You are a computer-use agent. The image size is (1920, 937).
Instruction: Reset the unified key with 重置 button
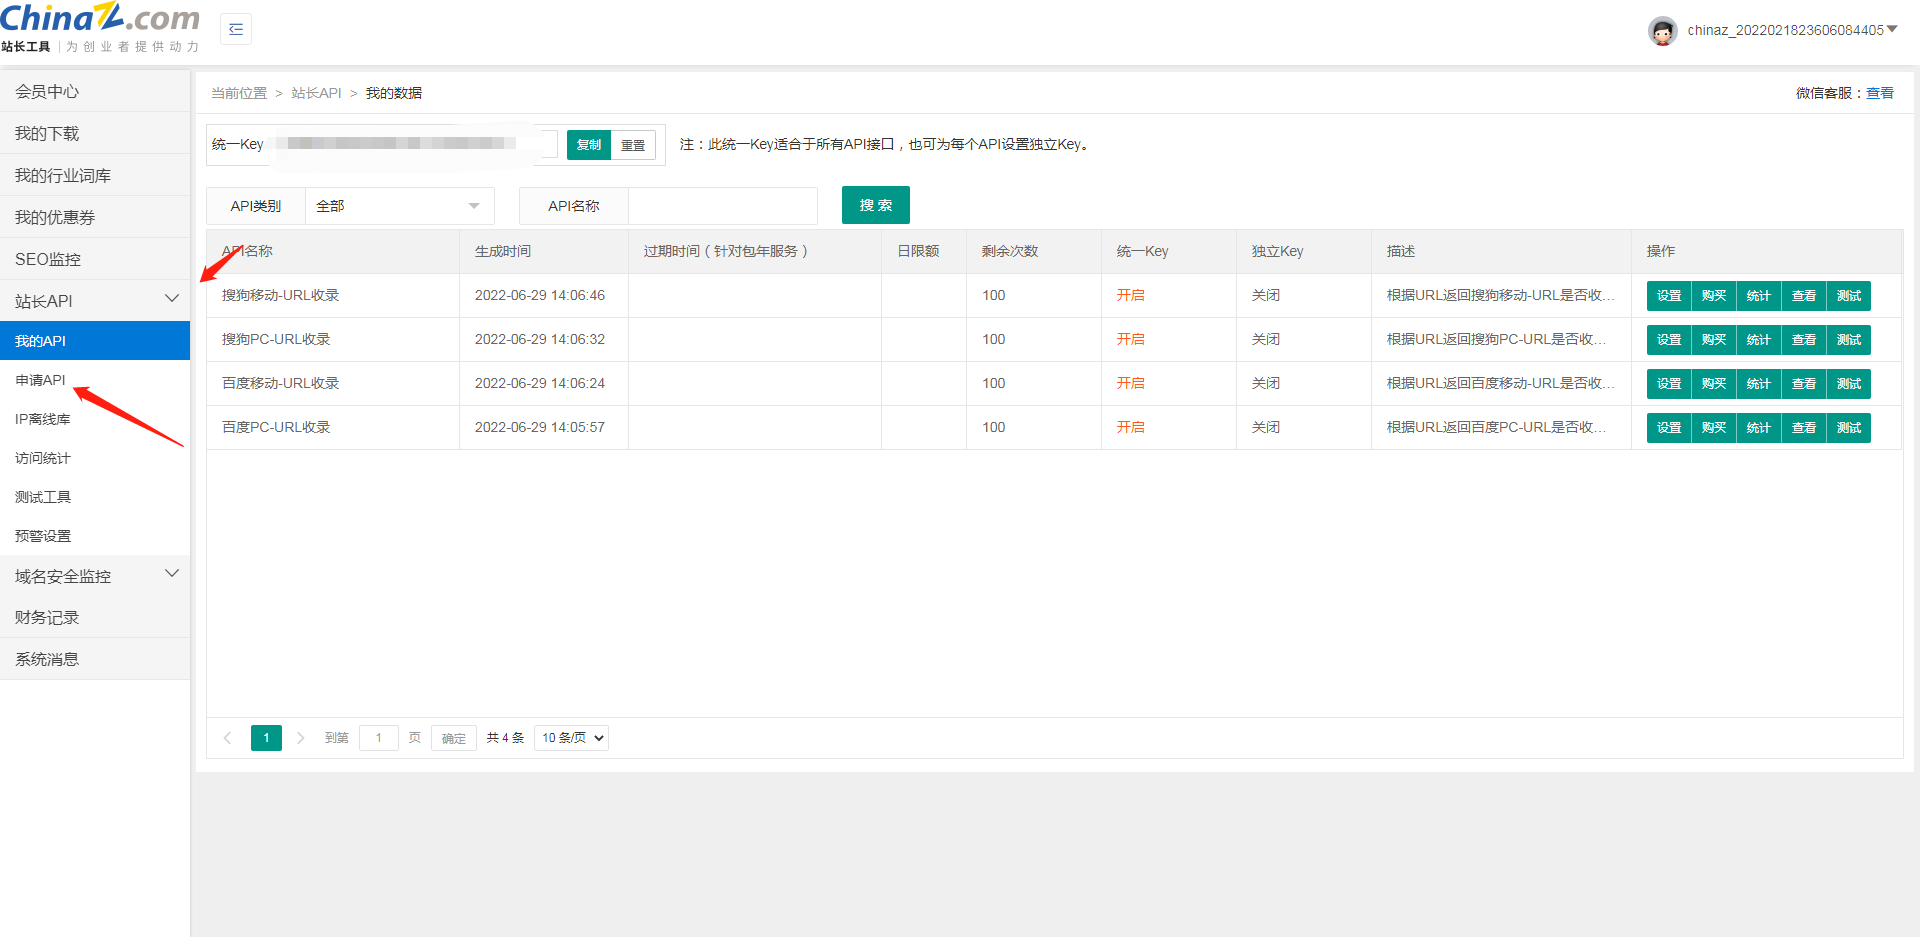(633, 145)
